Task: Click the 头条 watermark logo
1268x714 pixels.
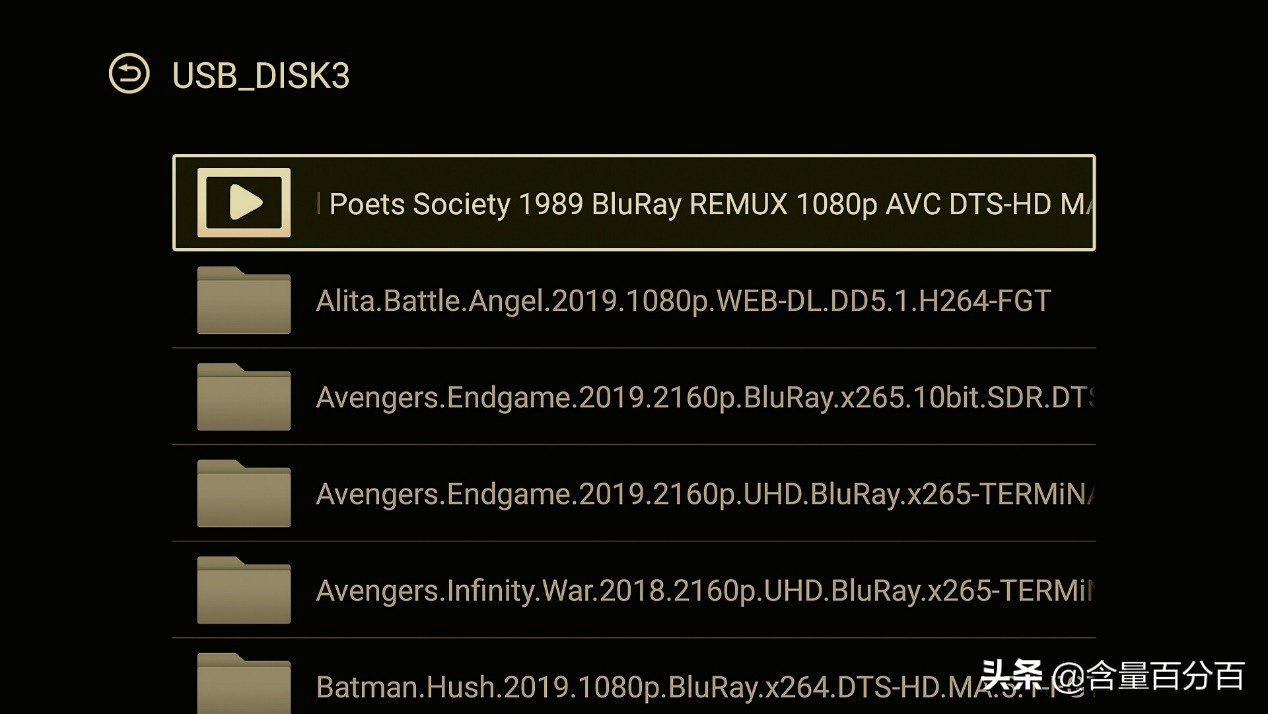Action: (x=1011, y=676)
